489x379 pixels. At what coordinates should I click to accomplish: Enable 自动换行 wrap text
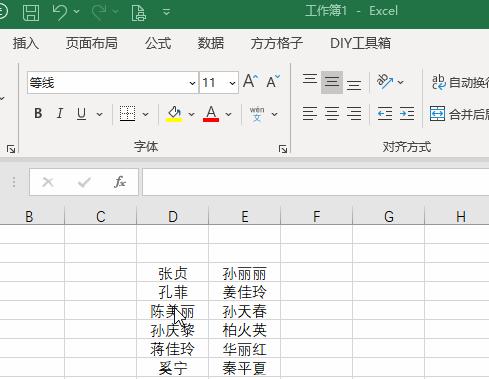tap(460, 82)
